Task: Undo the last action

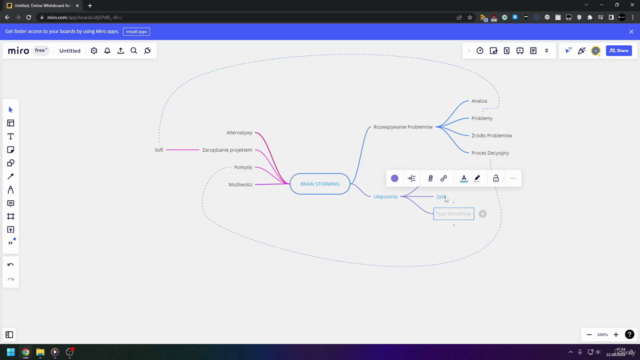Action: [11, 265]
